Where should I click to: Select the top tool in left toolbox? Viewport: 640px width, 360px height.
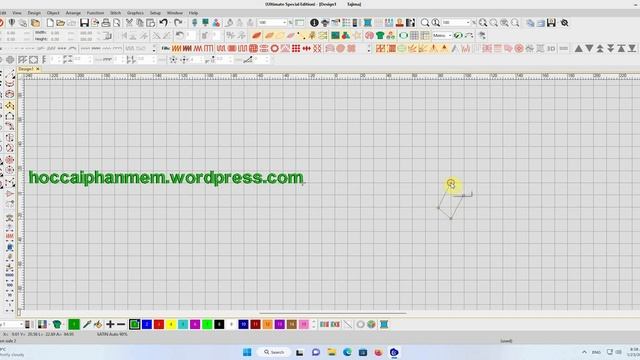click(10, 74)
